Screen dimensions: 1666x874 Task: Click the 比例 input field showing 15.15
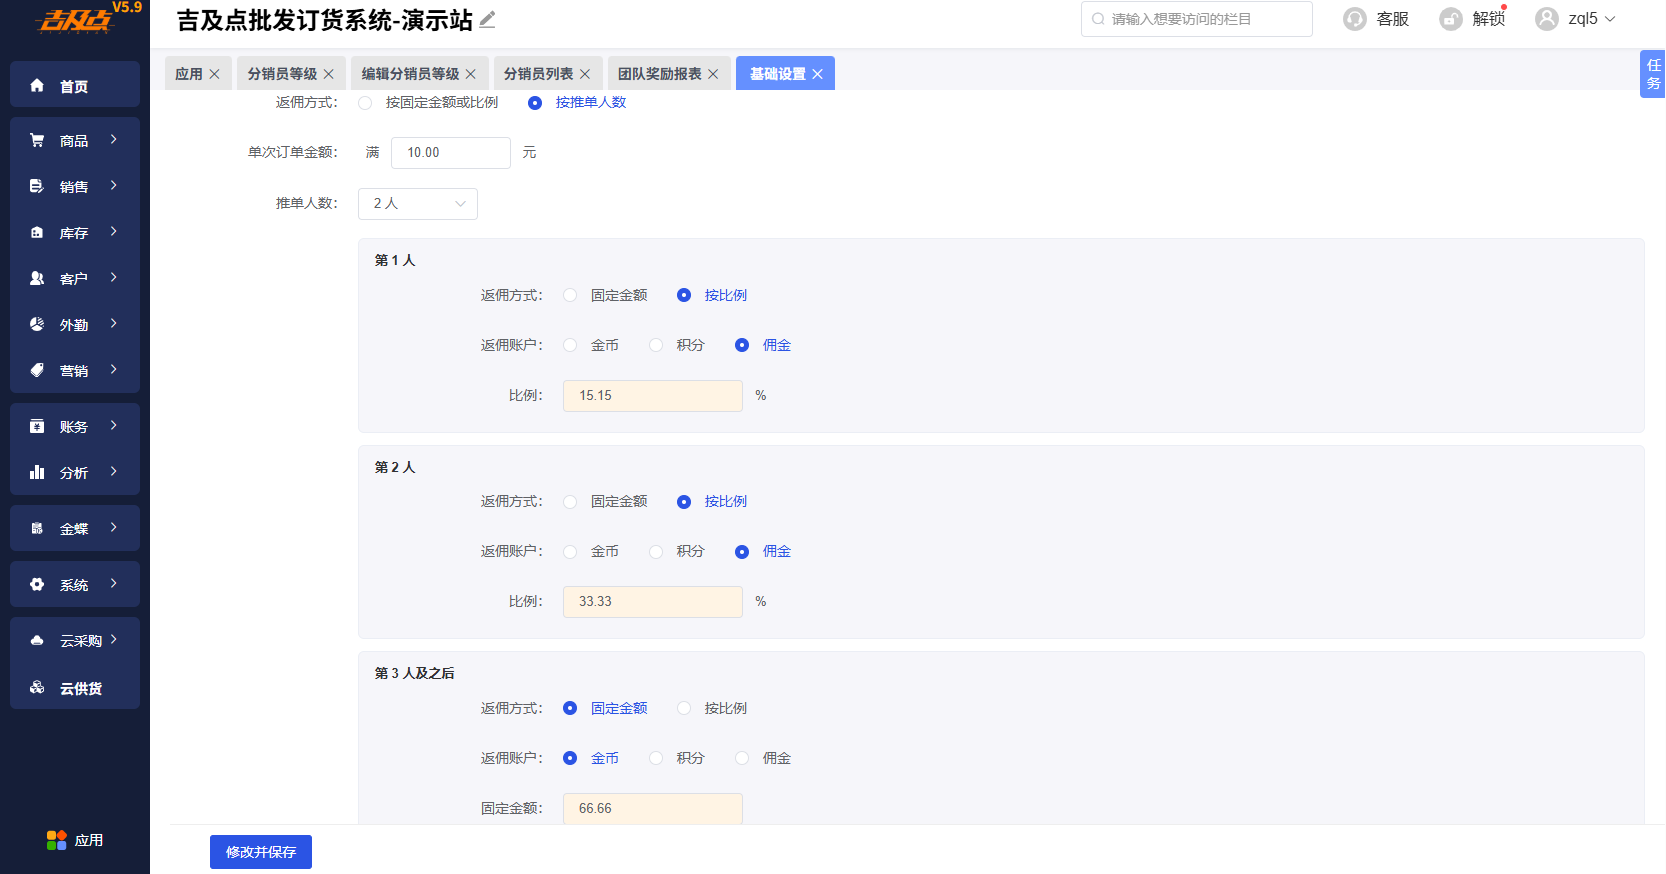(x=653, y=396)
